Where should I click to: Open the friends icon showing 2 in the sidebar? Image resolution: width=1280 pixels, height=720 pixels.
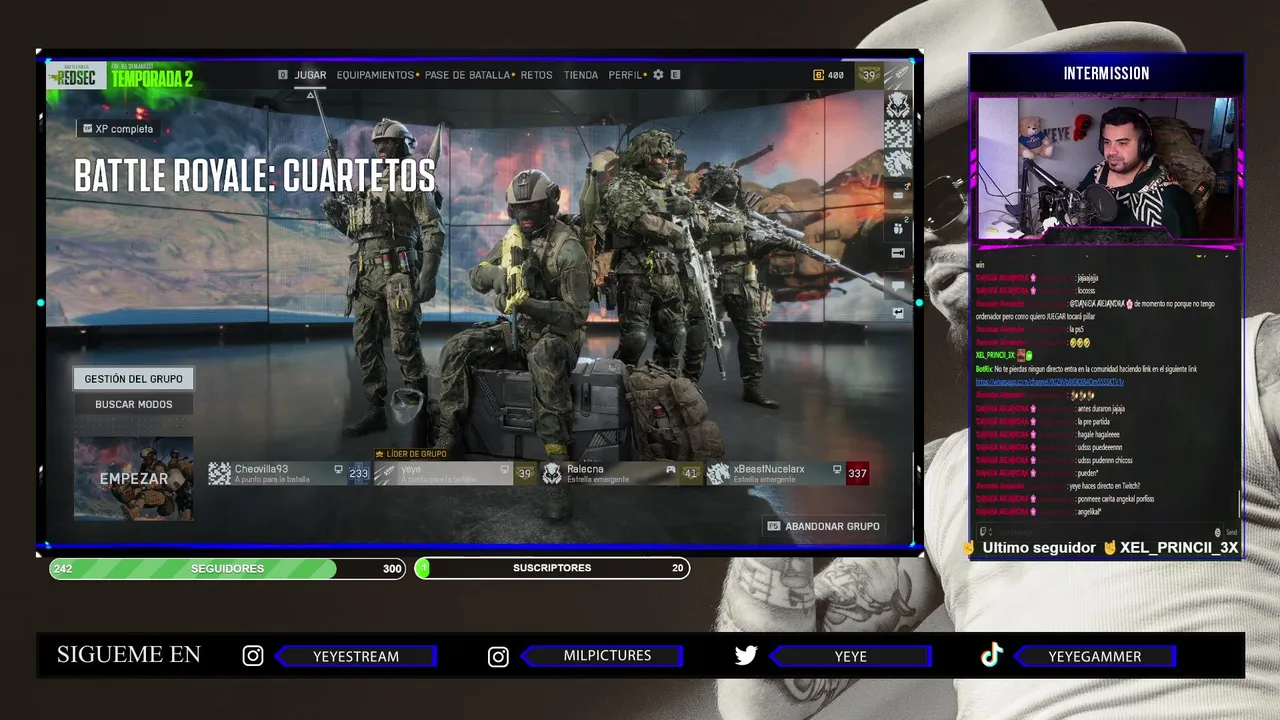898,228
